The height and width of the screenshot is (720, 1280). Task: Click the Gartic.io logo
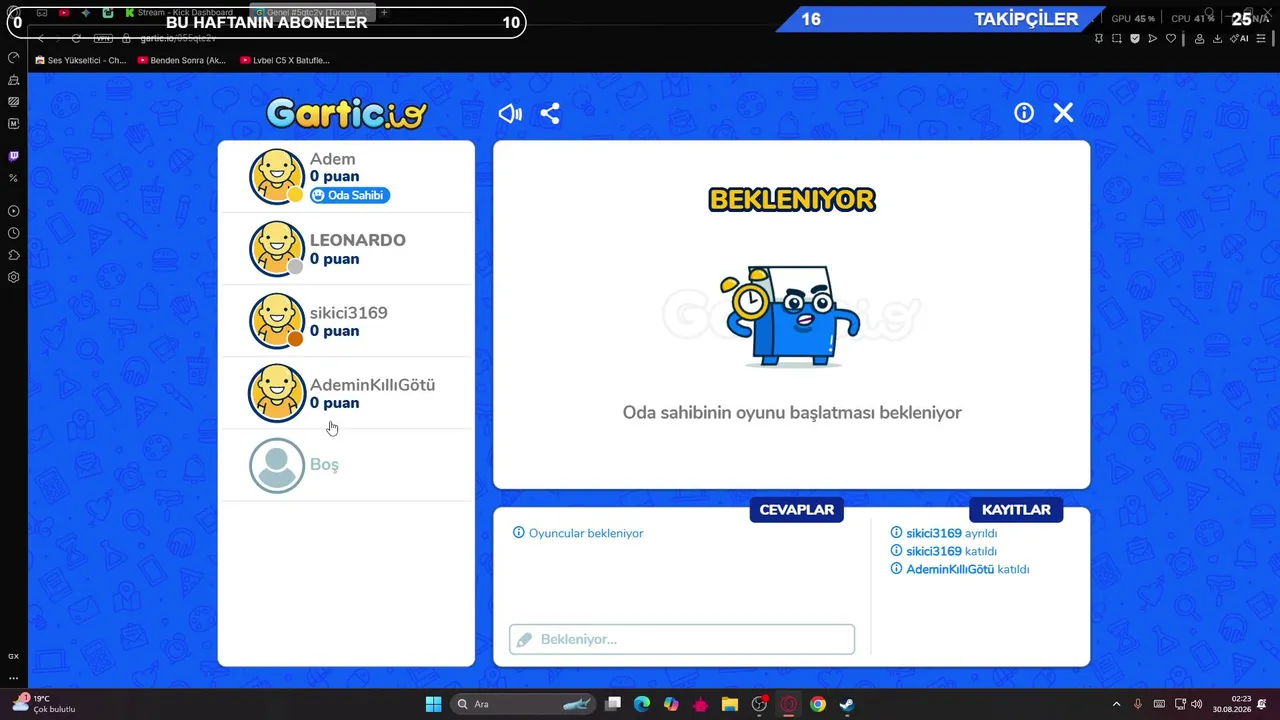[x=347, y=113]
